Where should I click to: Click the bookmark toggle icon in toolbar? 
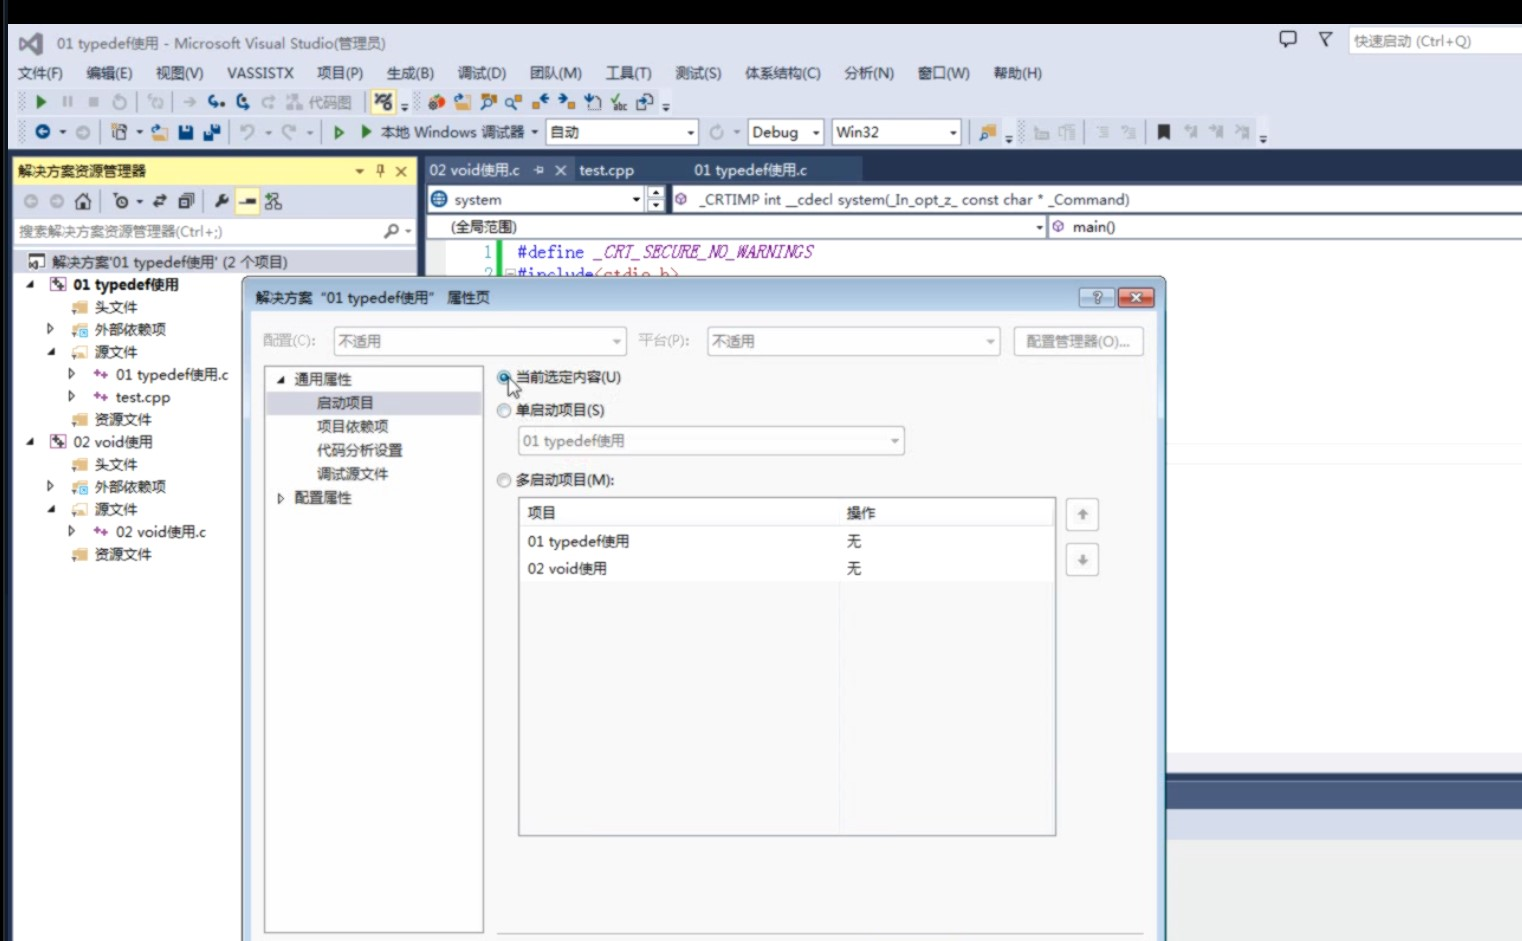tap(1164, 132)
